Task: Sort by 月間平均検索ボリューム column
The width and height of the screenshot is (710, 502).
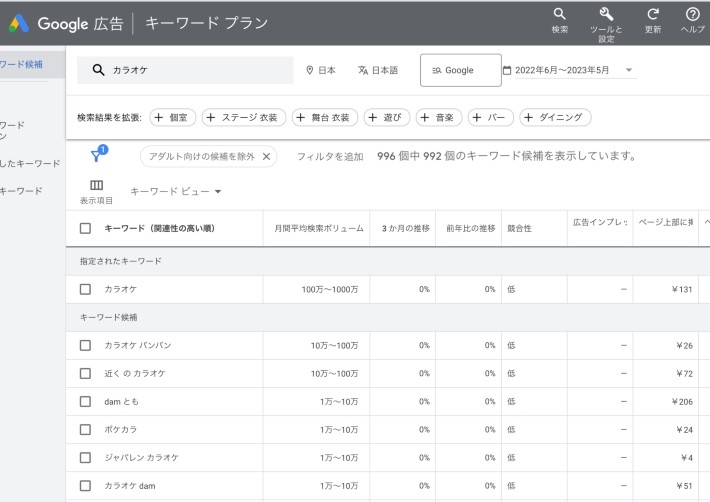Action: click(319, 228)
